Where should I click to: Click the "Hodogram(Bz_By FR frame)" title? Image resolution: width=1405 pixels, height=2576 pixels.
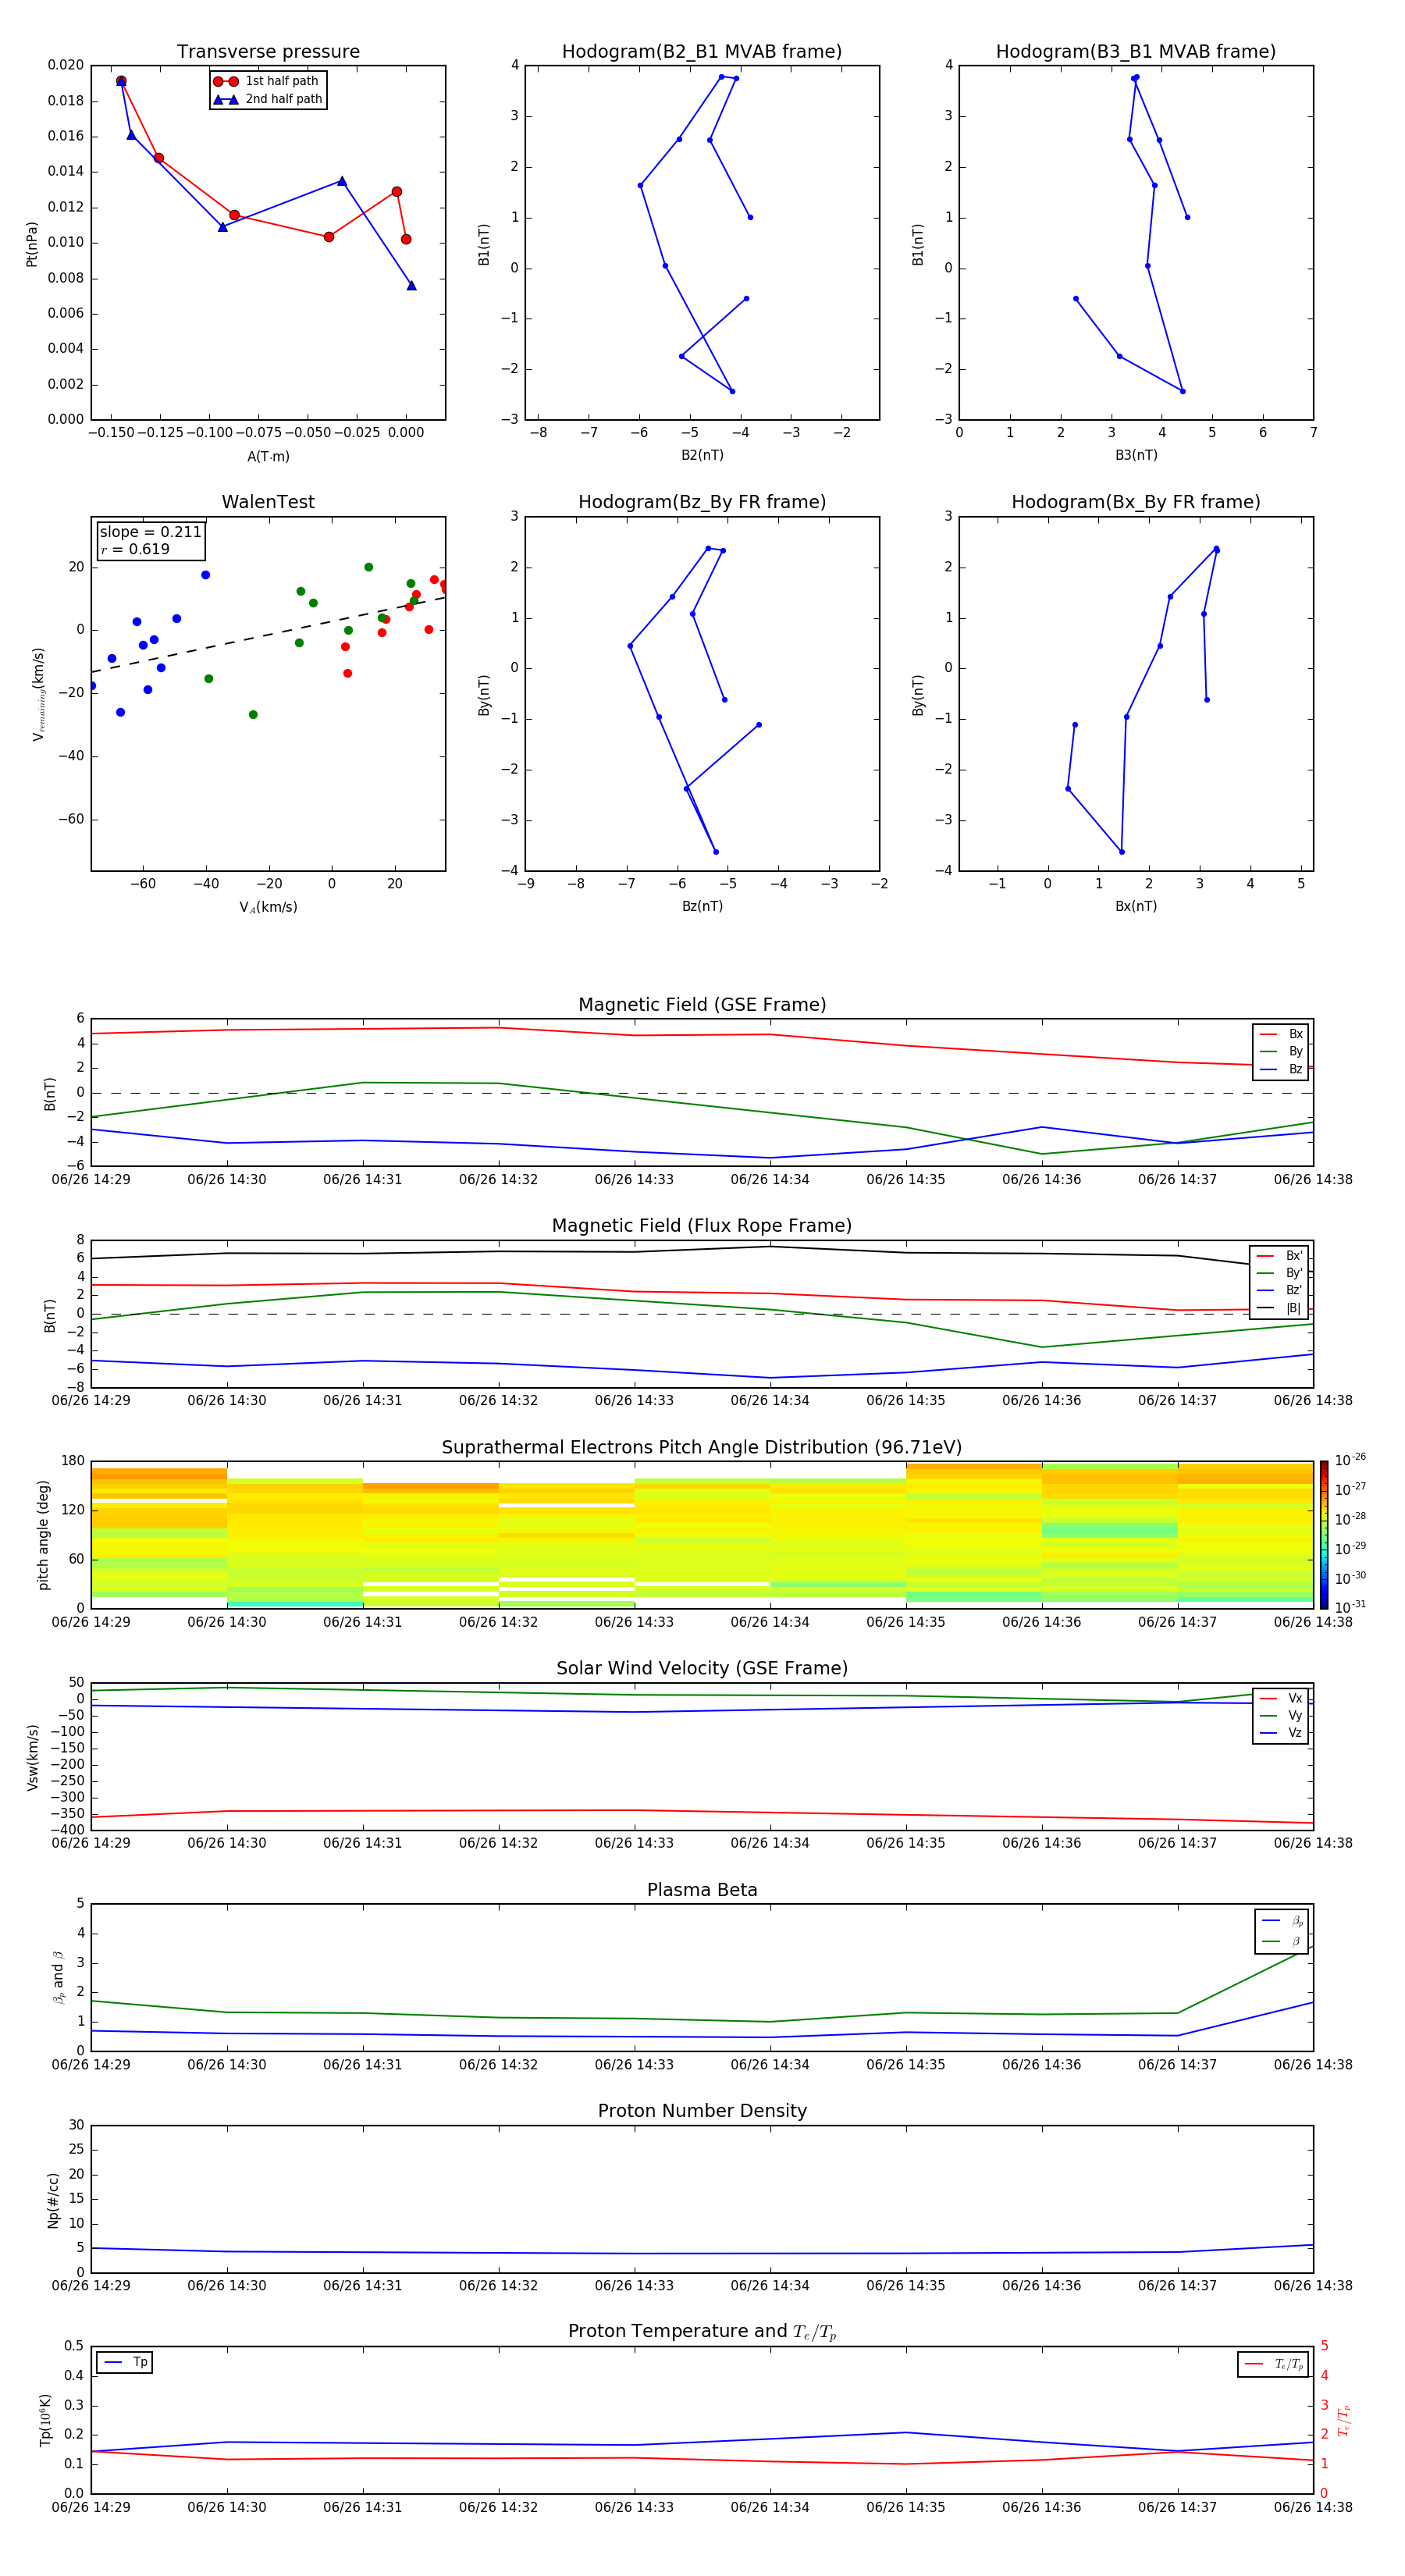pyautogui.click(x=702, y=502)
